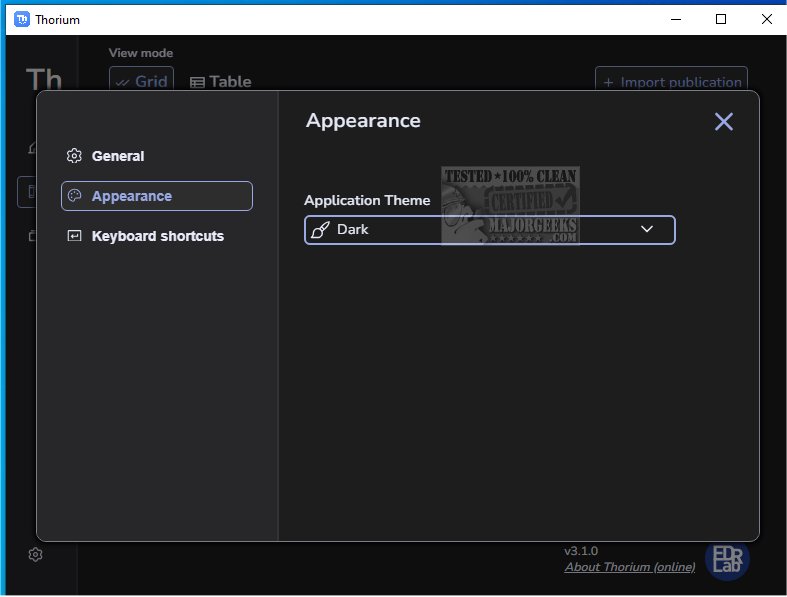
Task: Close the settings dialog with the X
Action: pos(724,122)
